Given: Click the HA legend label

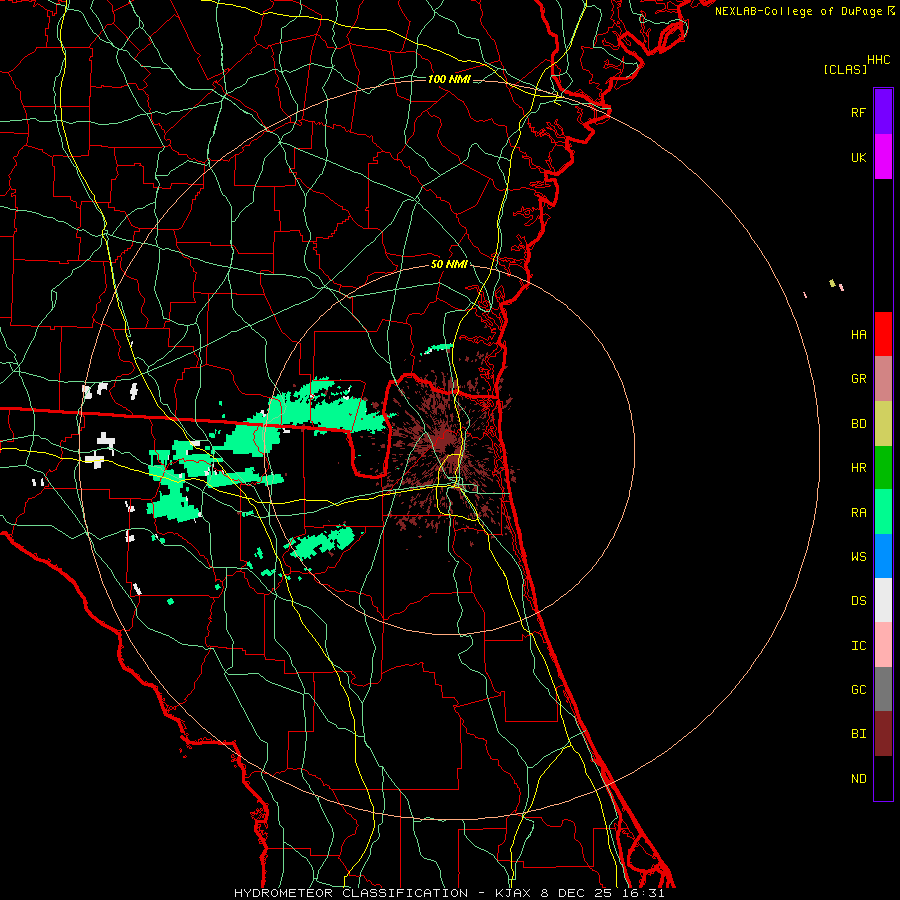Looking at the screenshot, I should 858,334.
